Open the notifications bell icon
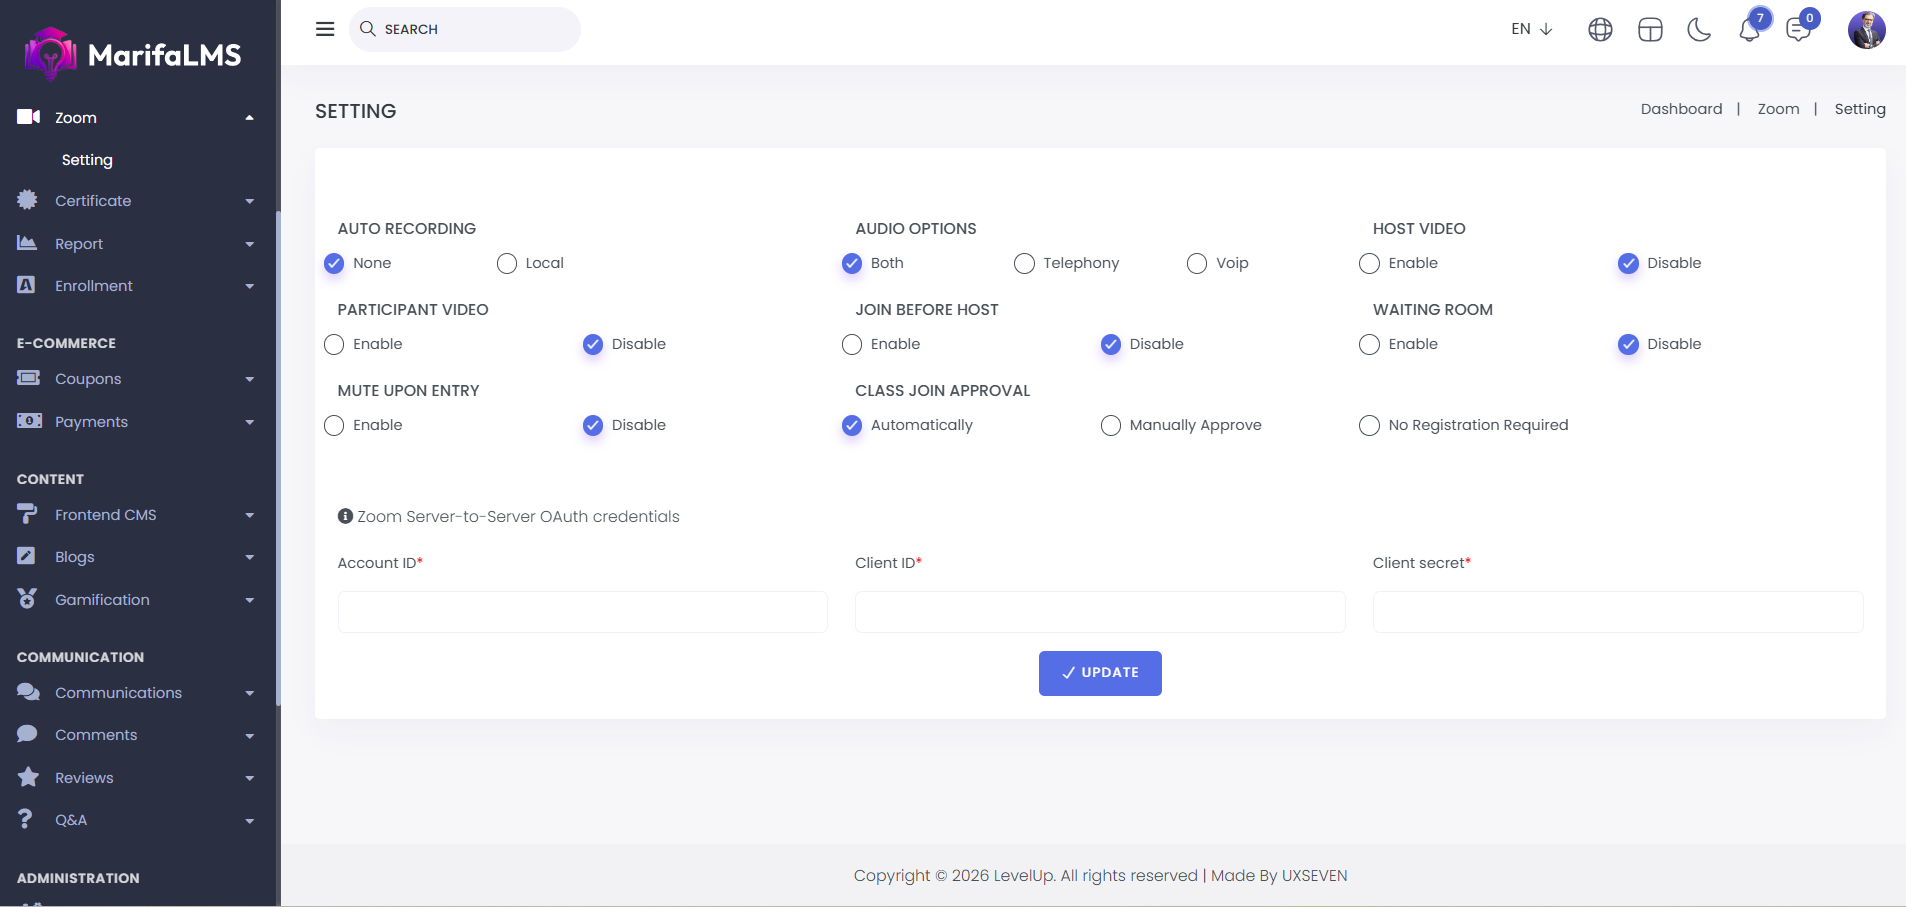Screen dimensions: 1906x907 (x=1749, y=30)
